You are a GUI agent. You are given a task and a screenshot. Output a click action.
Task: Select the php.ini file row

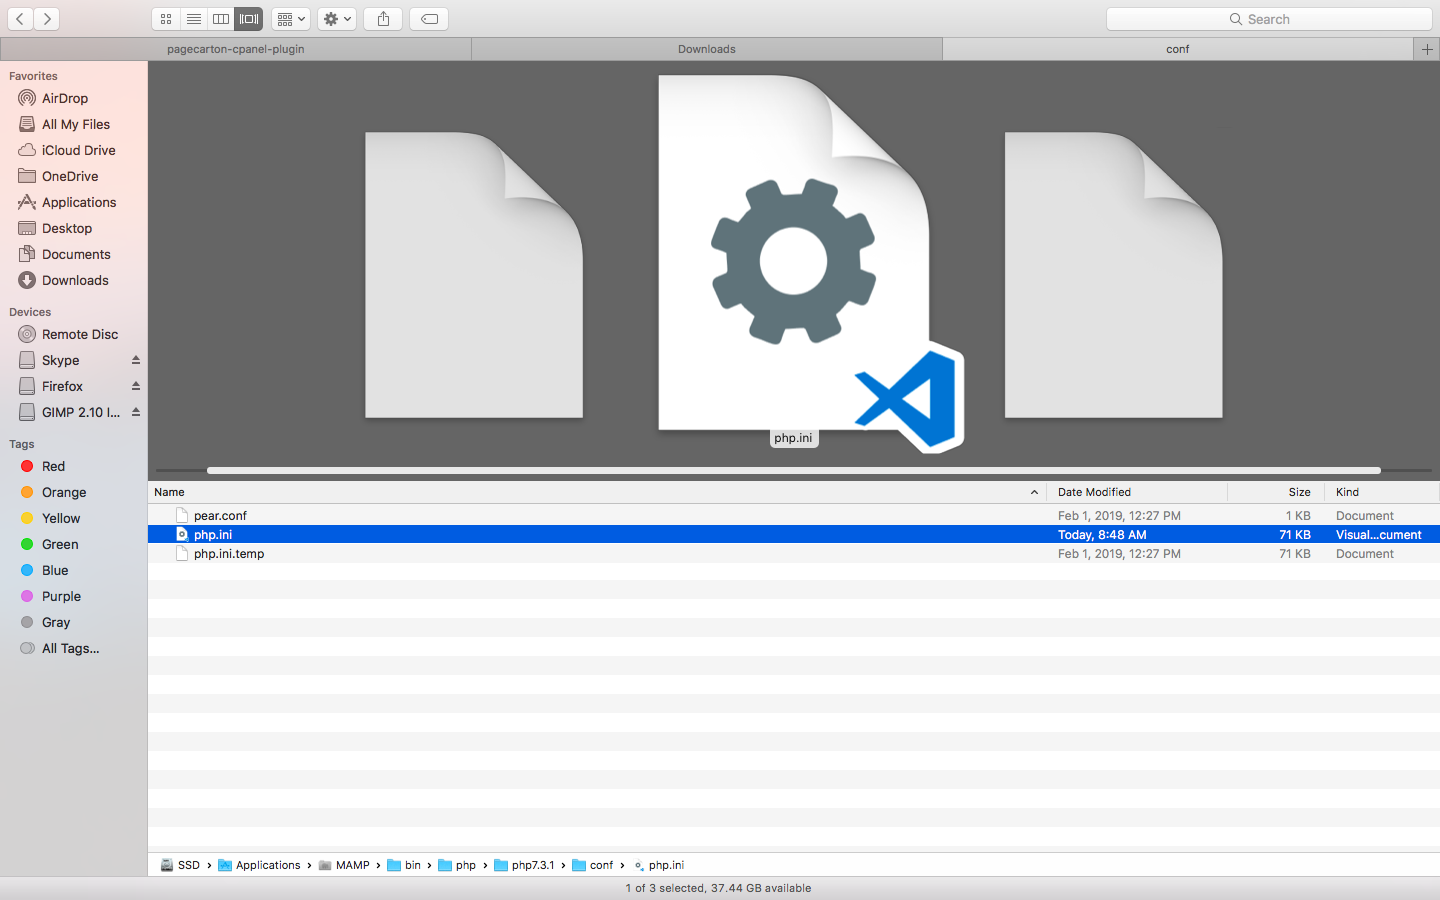pos(794,535)
